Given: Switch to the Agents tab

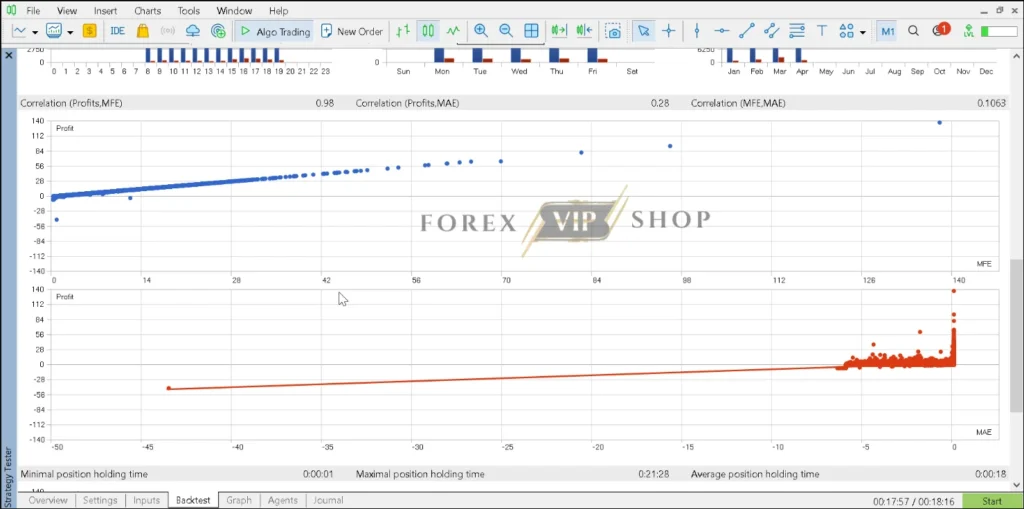Looking at the screenshot, I should point(282,501).
